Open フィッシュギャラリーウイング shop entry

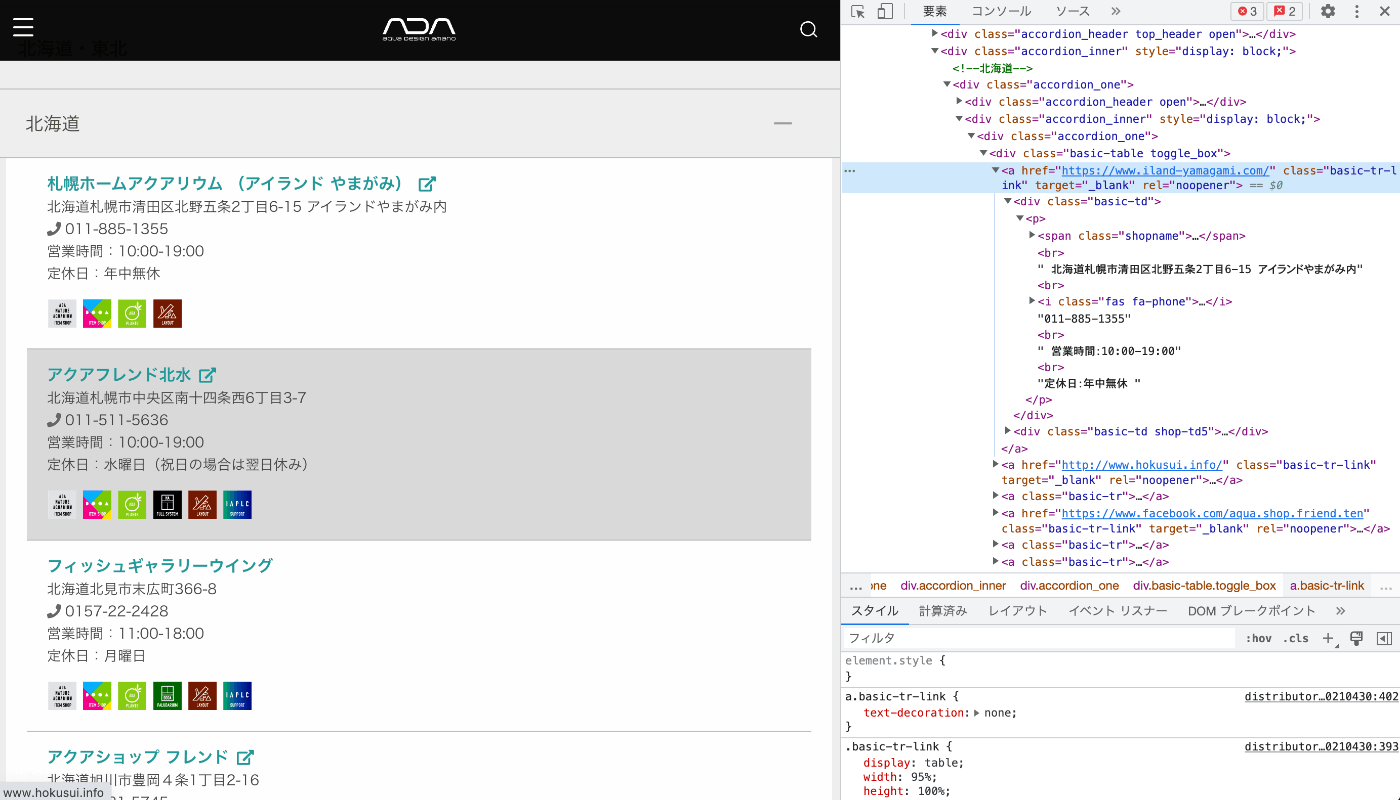[160, 566]
